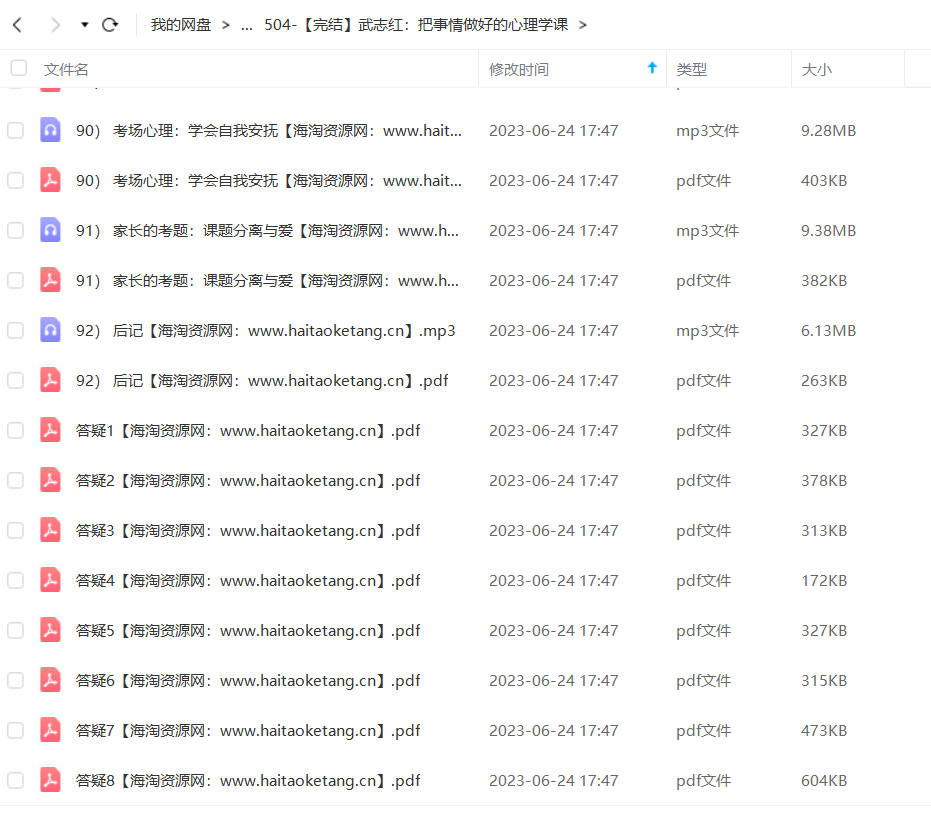
Task: Expand chevron after 我的网盘 breadcrumb
Action: pos(226,25)
